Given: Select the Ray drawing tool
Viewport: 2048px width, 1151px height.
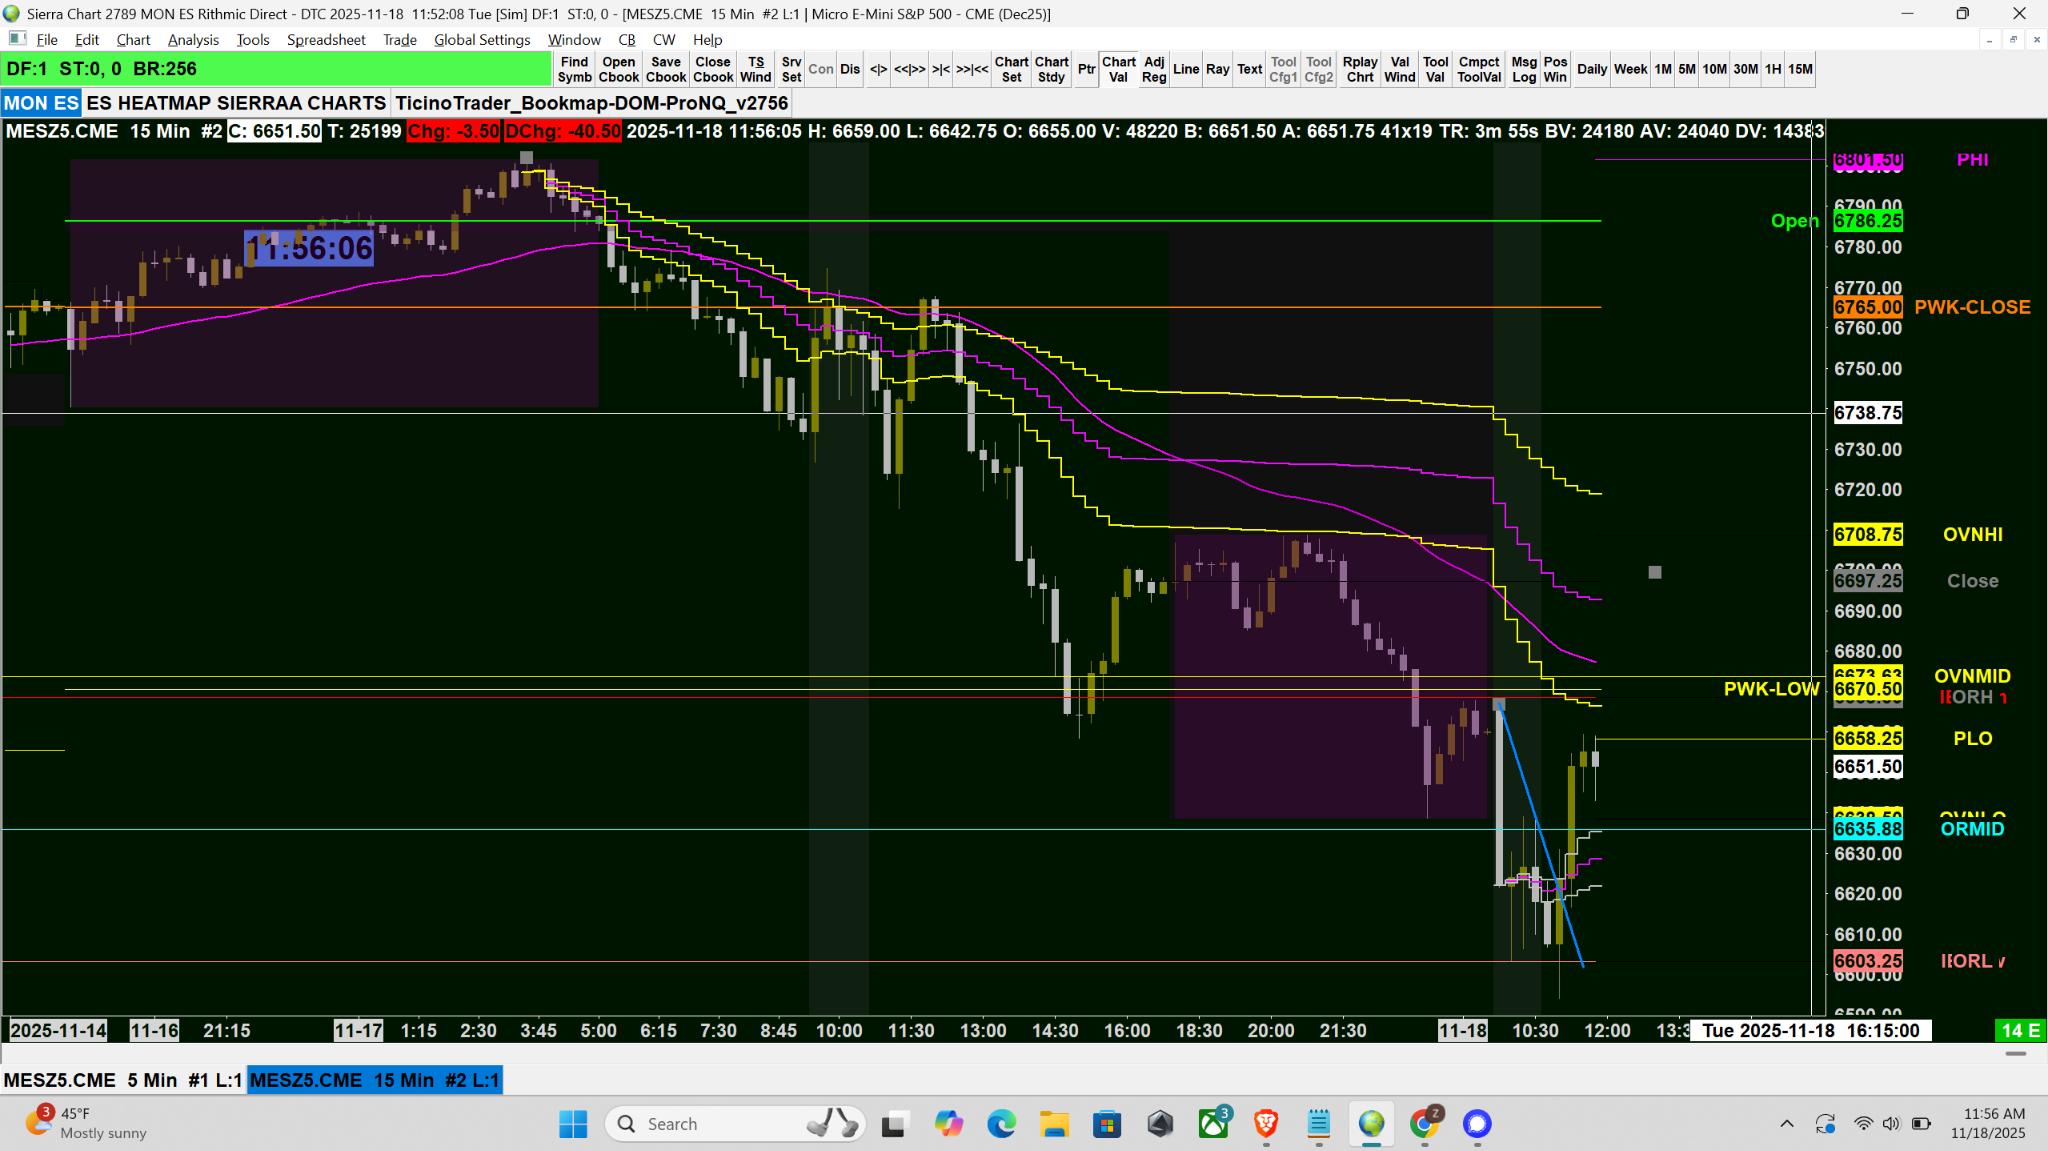Looking at the screenshot, I should (1217, 69).
